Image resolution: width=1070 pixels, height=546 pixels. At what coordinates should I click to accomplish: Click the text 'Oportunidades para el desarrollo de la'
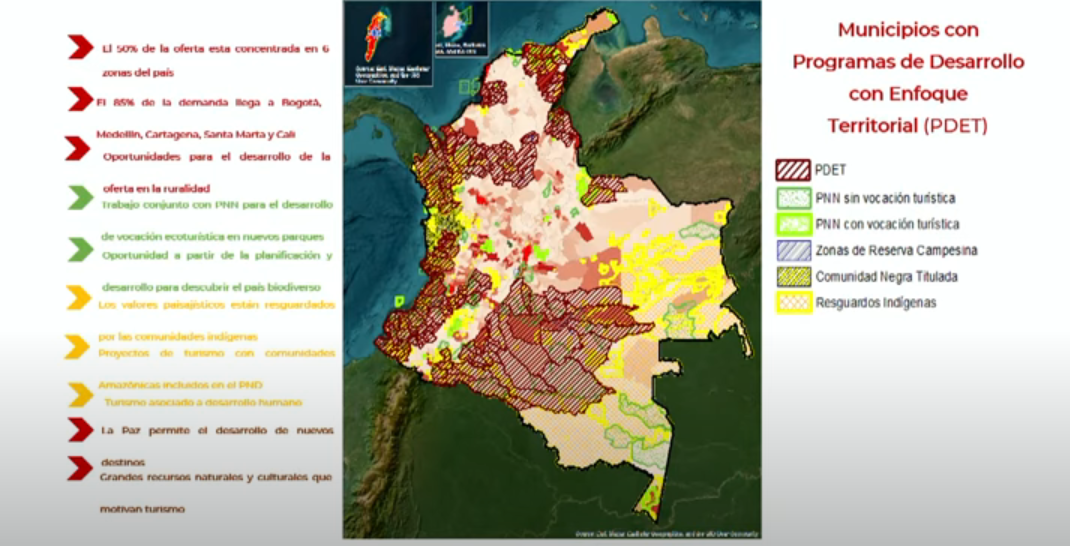[x=217, y=156]
